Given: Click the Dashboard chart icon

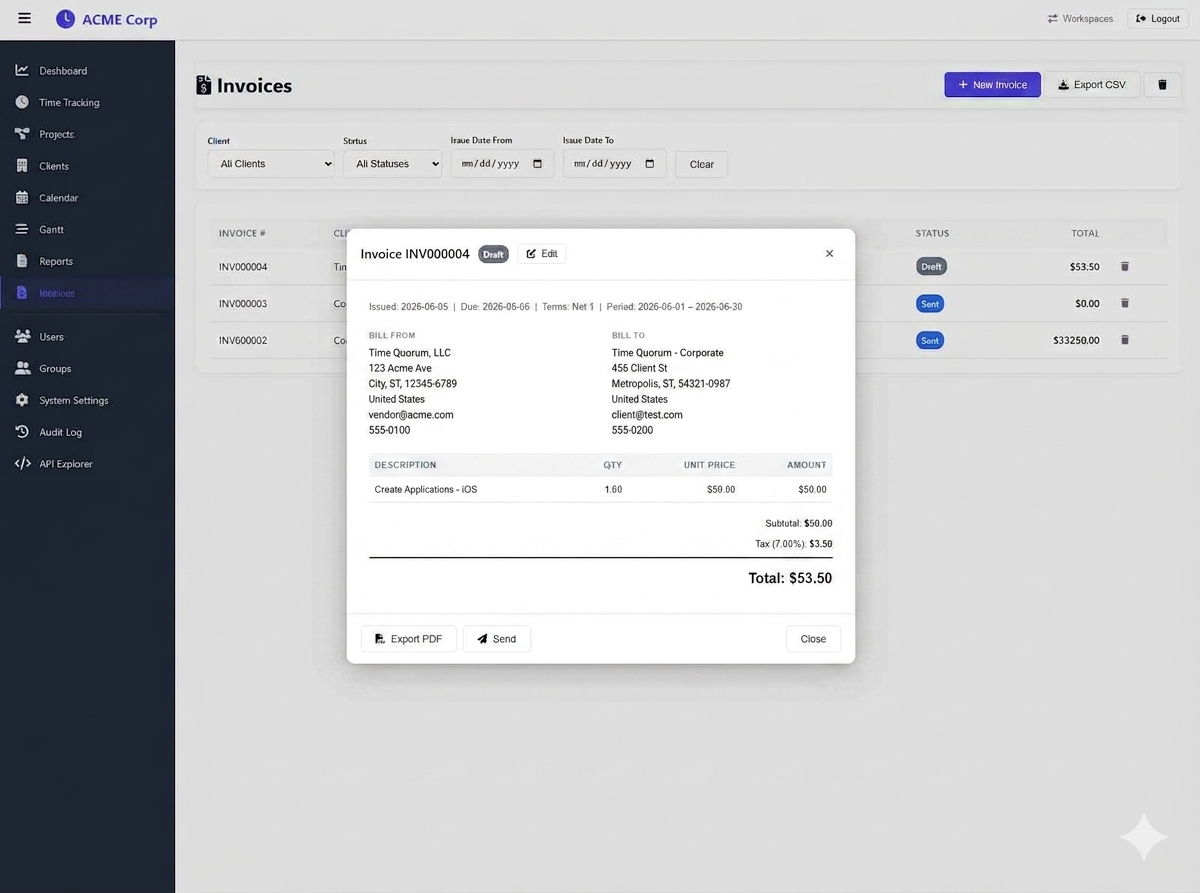Looking at the screenshot, I should (x=22, y=71).
